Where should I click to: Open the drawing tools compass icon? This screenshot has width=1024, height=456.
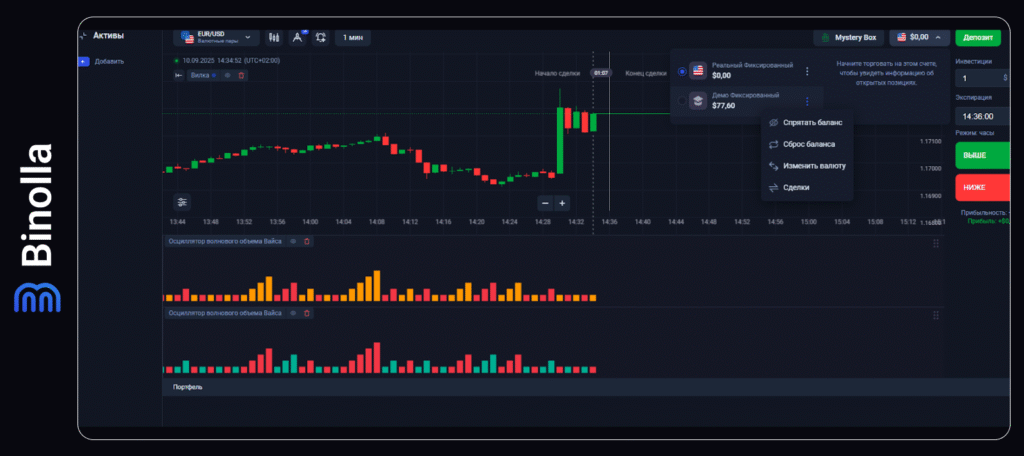pos(297,37)
